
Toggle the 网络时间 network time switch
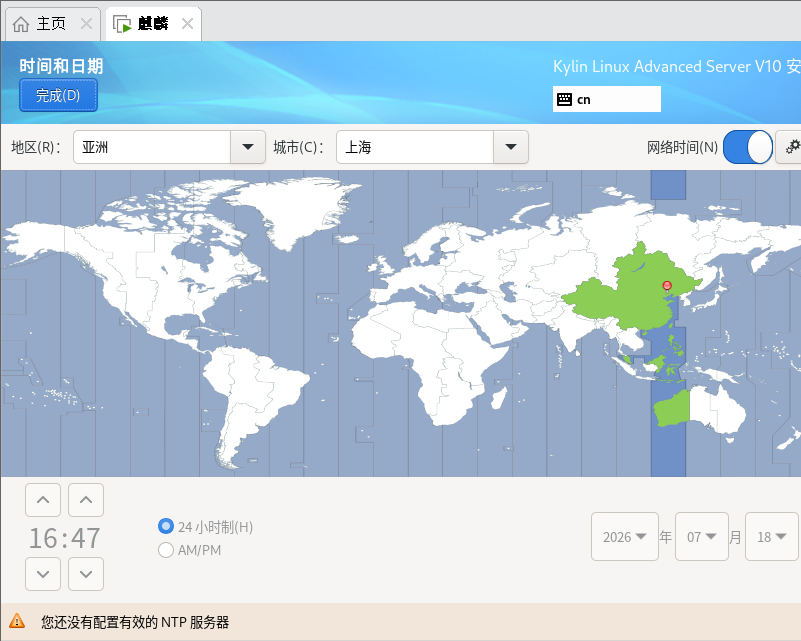(x=747, y=147)
